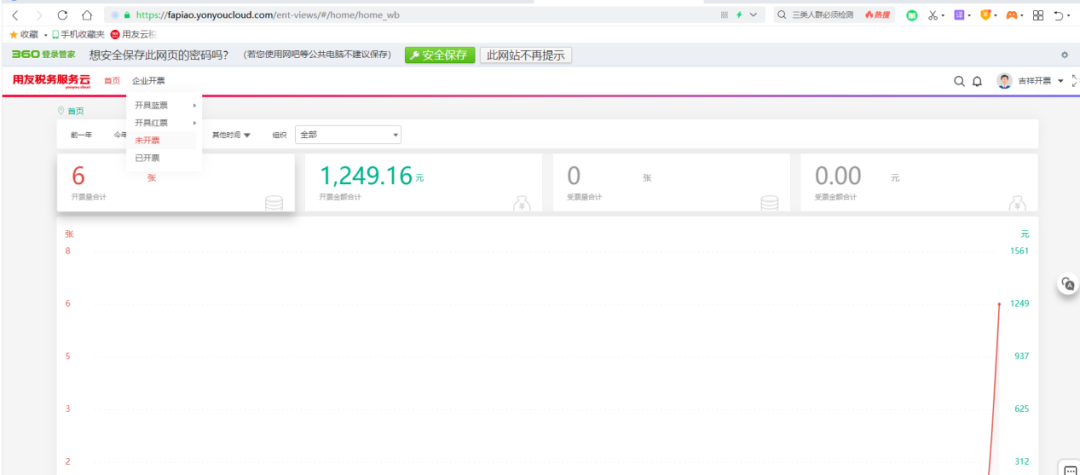Click the 1,249.16 开票金额合计 card
The height and width of the screenshot is (475, 1080).
tap(423, 182)
